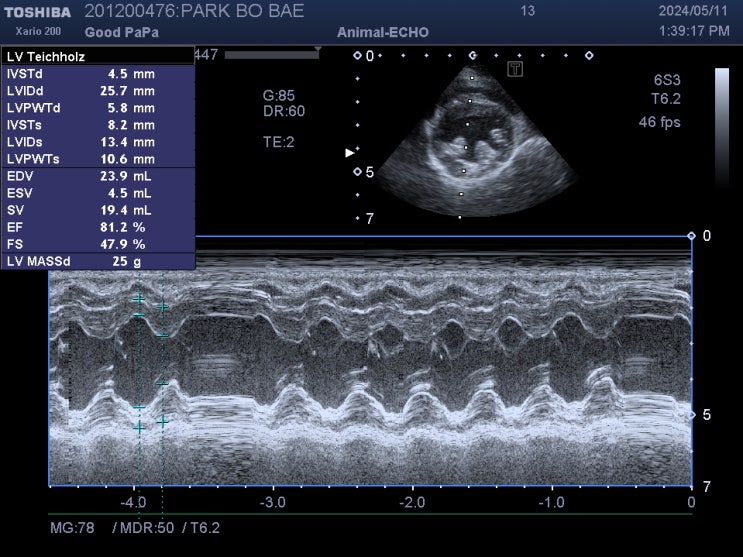Viewport: 743px width, 557px height.
Task: Click the G:85 gain value
Action: coord(279,95)
